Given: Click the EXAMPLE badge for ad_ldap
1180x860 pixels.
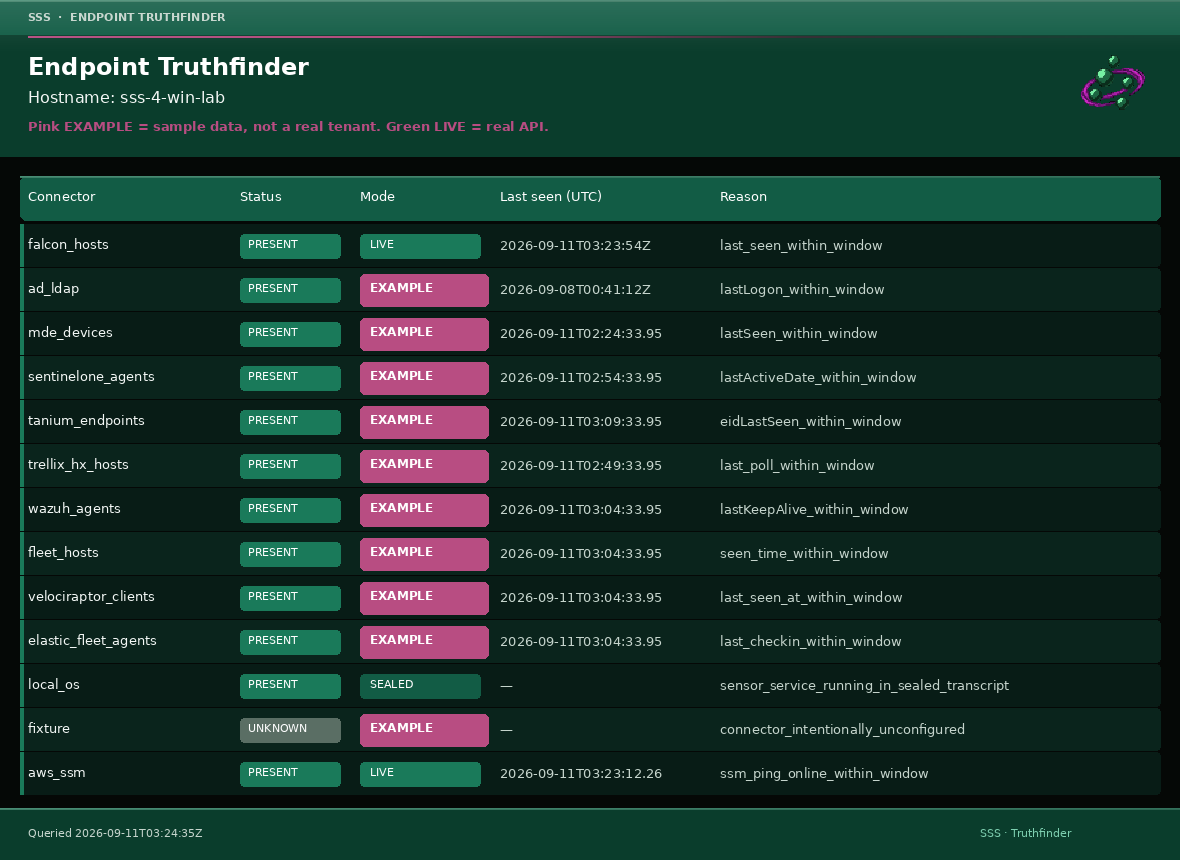Looking at the screenshot, I should coord(424,290).
